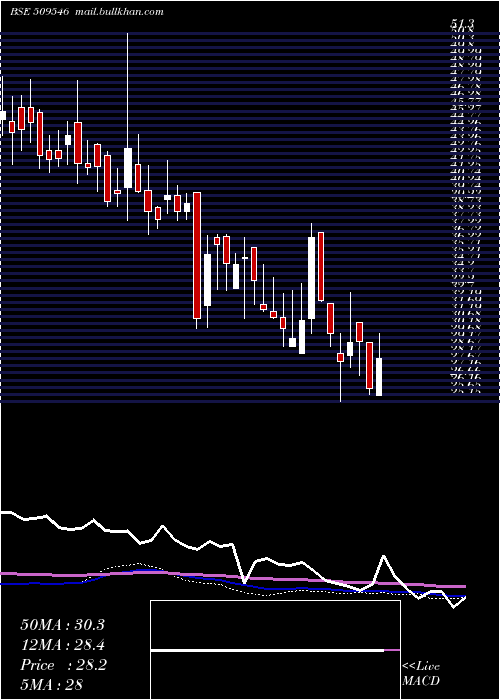Viewport: 500px width, 700px height.
Task: Click the mail.bullkhan.com watermark text
Action: click(x=118, y=12)
